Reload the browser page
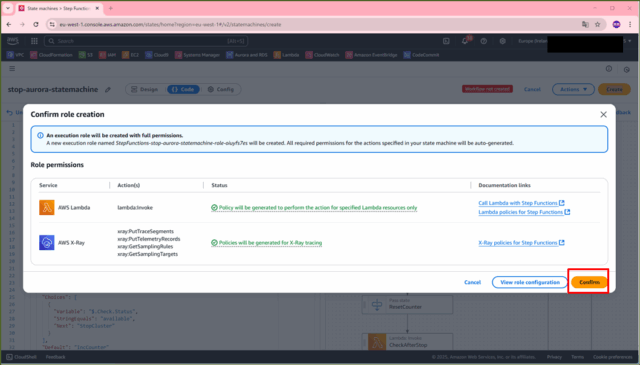This screenshot has height=365, width=640. tap(36, 24)
